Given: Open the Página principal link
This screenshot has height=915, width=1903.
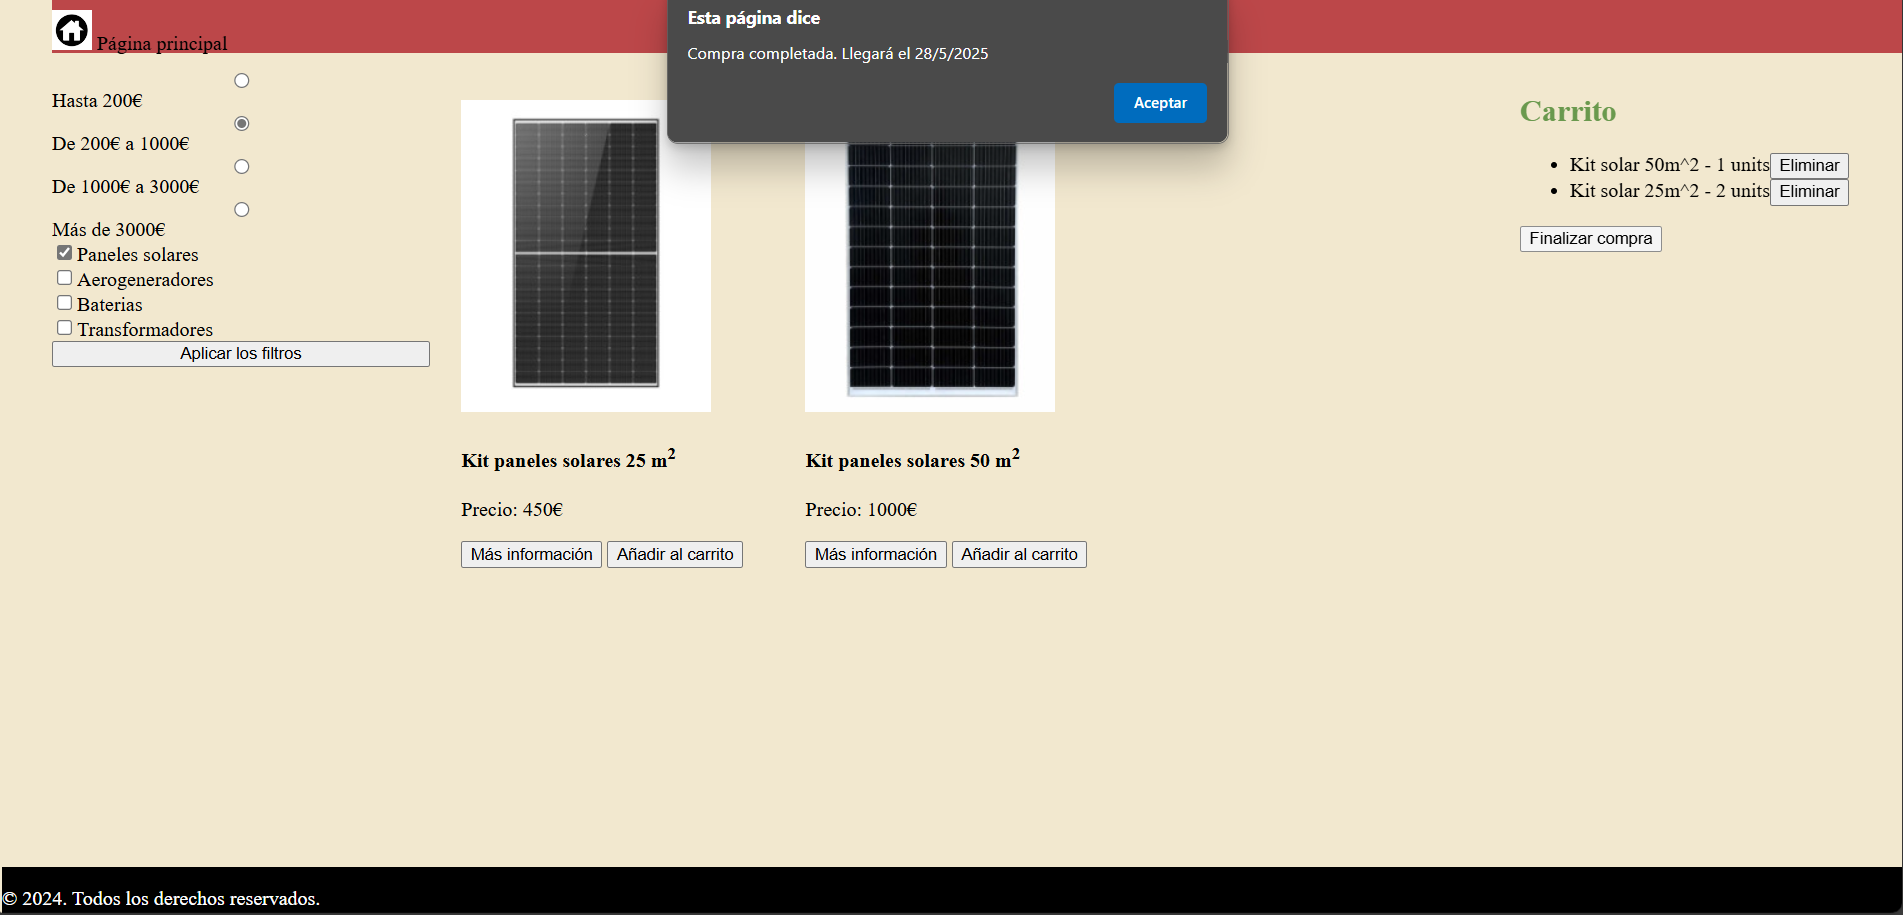Looking at the screenshot, I should click(162, 44).
